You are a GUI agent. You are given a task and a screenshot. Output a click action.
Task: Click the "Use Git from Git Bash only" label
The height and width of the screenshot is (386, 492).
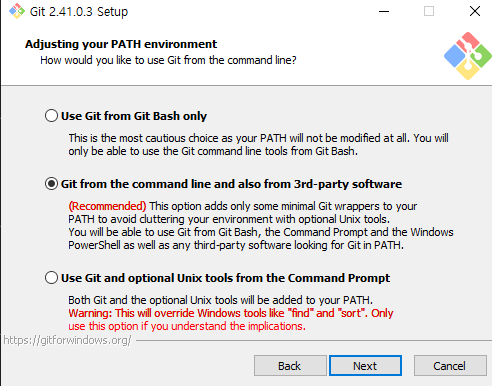pyautogui.click(x=134, y=116)
